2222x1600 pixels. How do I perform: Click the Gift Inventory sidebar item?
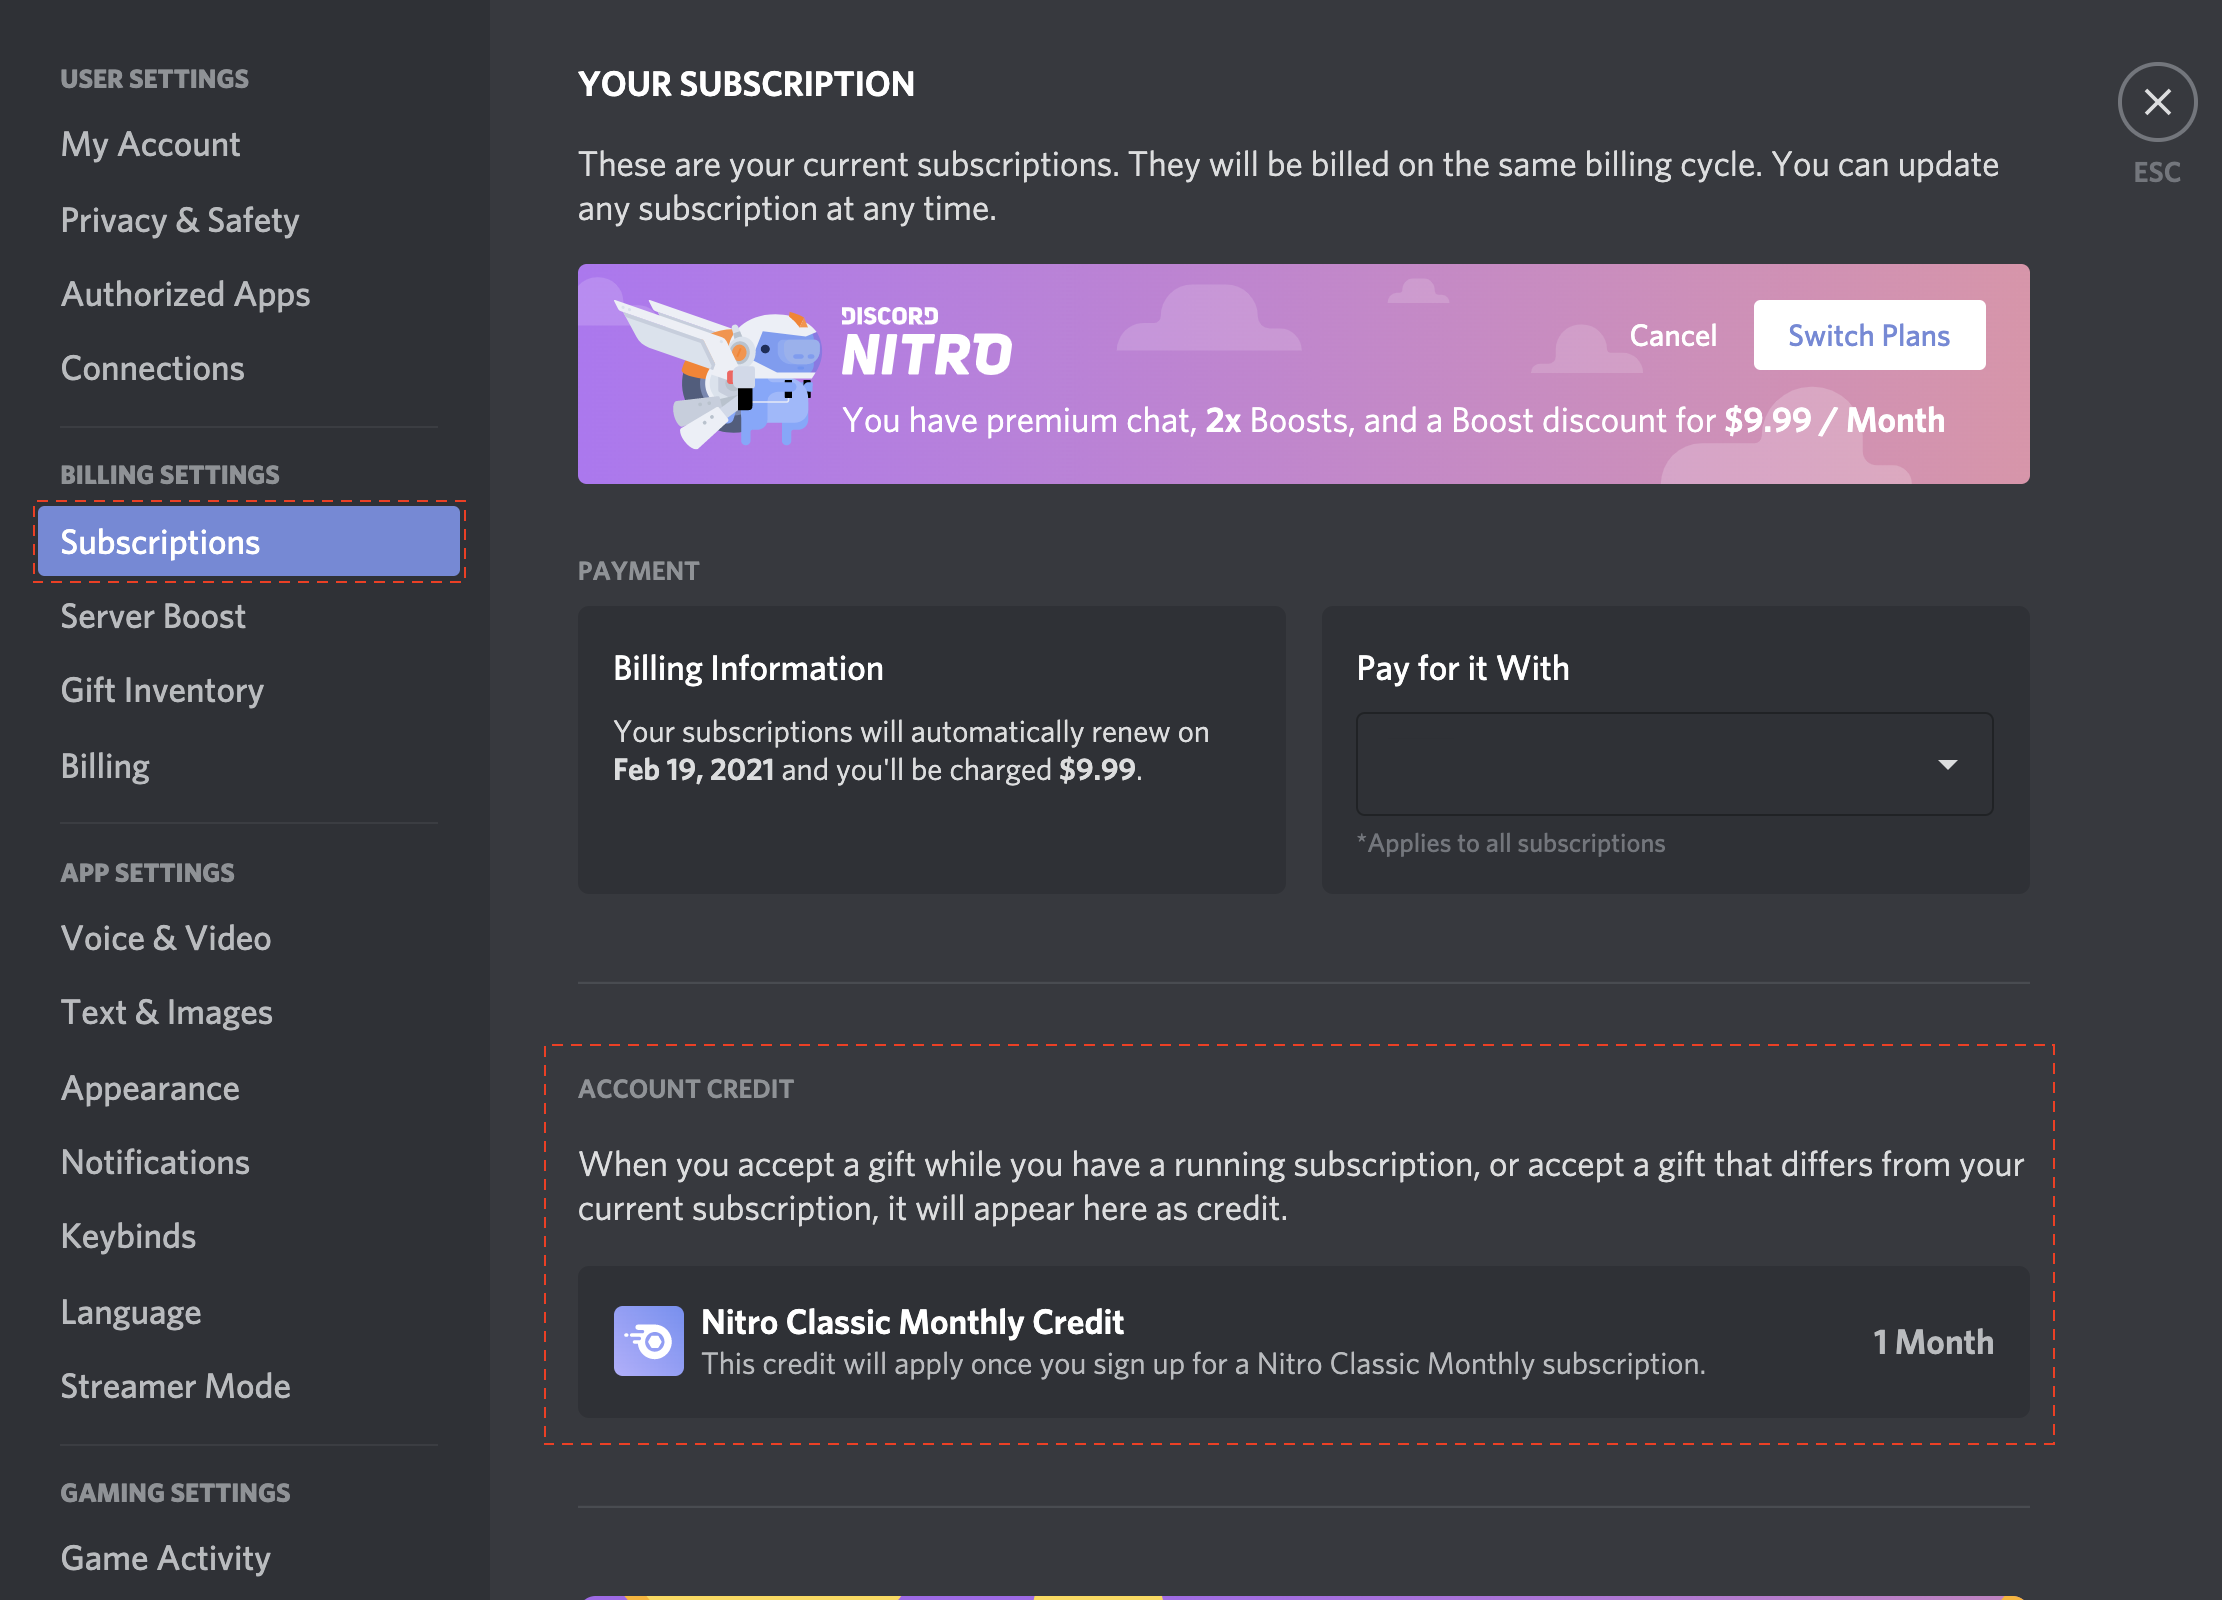point(162,689)
